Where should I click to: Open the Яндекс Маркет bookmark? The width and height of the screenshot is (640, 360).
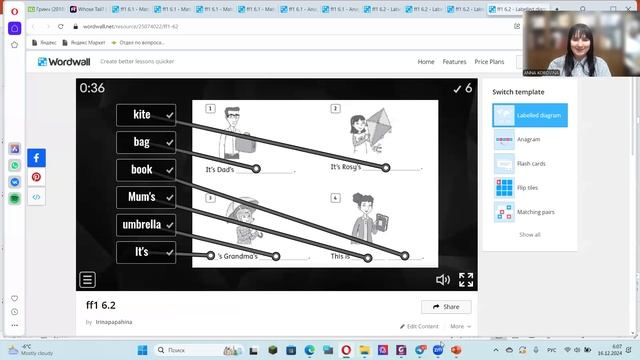point(84,42)
